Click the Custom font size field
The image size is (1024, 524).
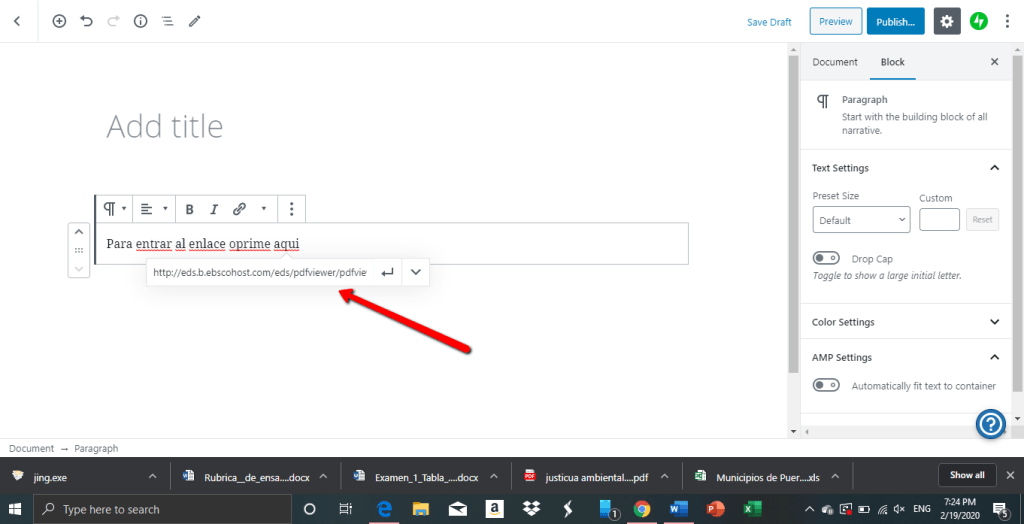(x=939, y=220)
